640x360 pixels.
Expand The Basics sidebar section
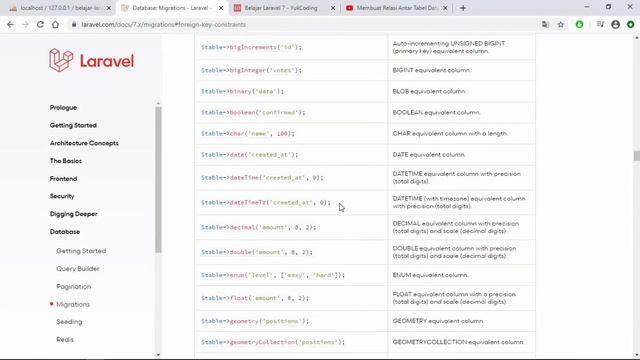[x=66, y=161]
